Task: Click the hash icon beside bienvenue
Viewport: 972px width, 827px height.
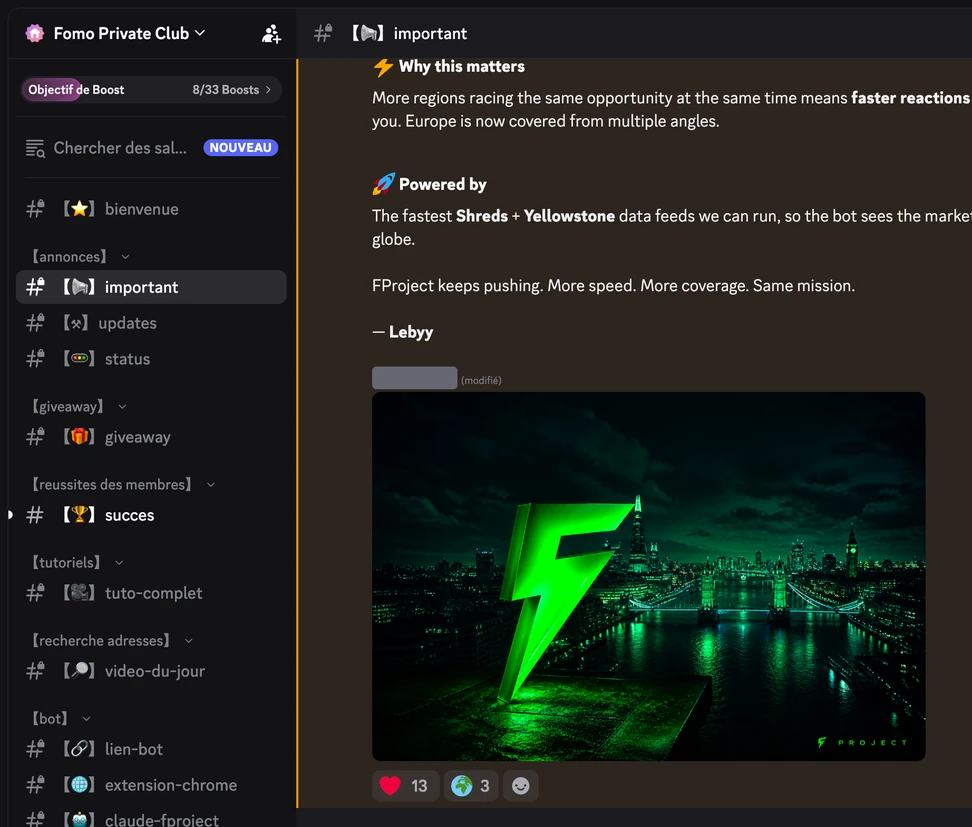Action: [x=35, y=209]
